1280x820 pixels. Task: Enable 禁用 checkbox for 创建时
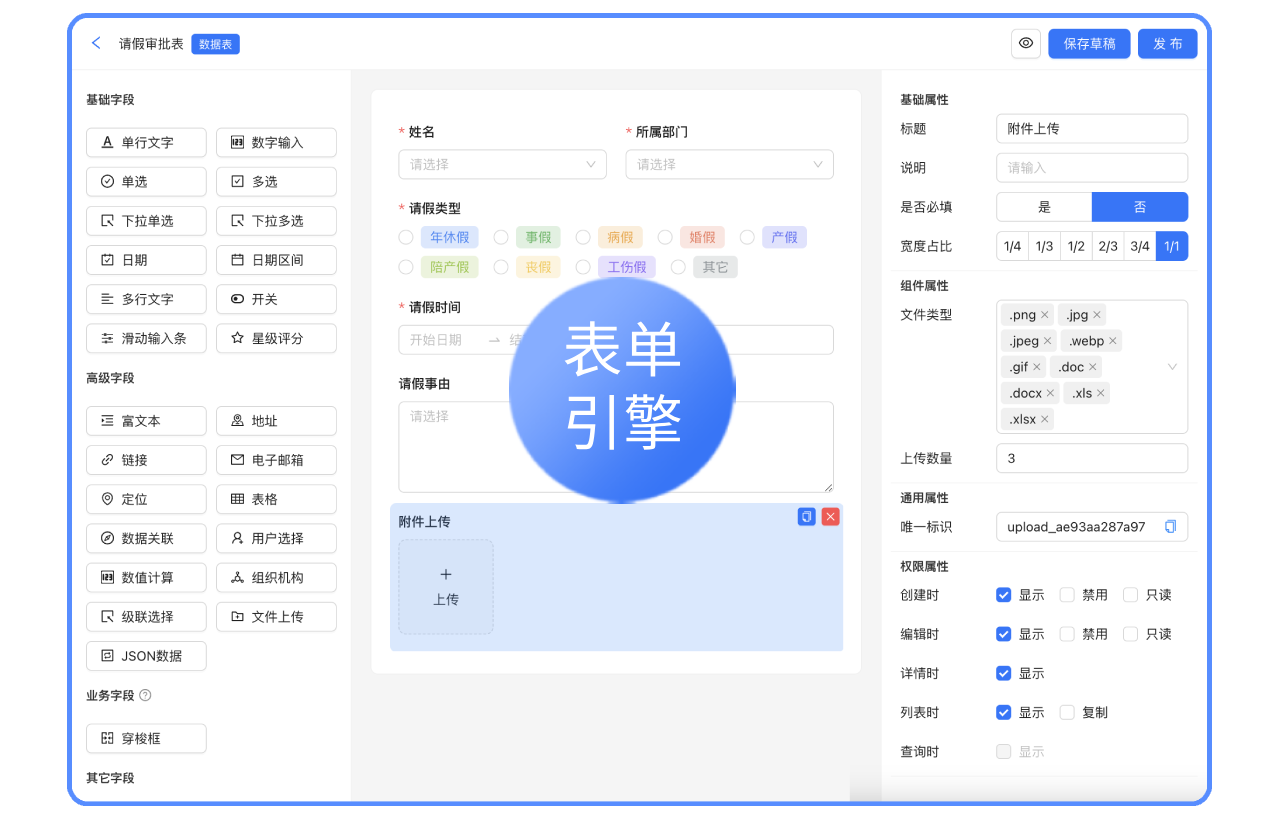coord(1067,595)
